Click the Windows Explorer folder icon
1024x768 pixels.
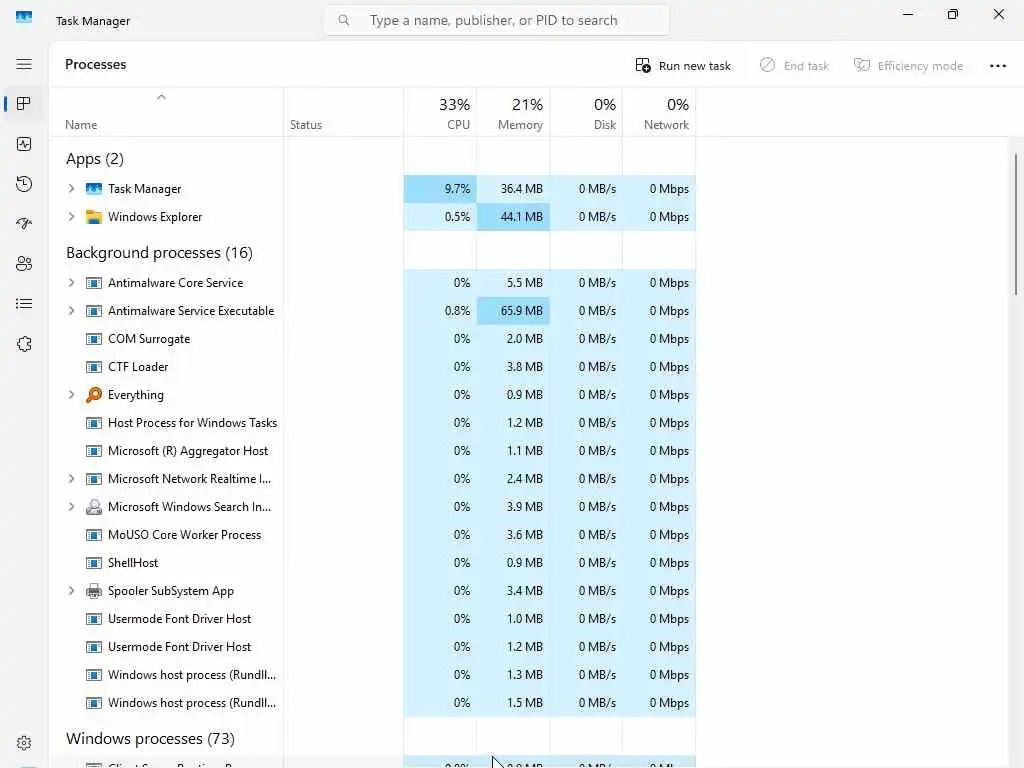coord(94,217)
